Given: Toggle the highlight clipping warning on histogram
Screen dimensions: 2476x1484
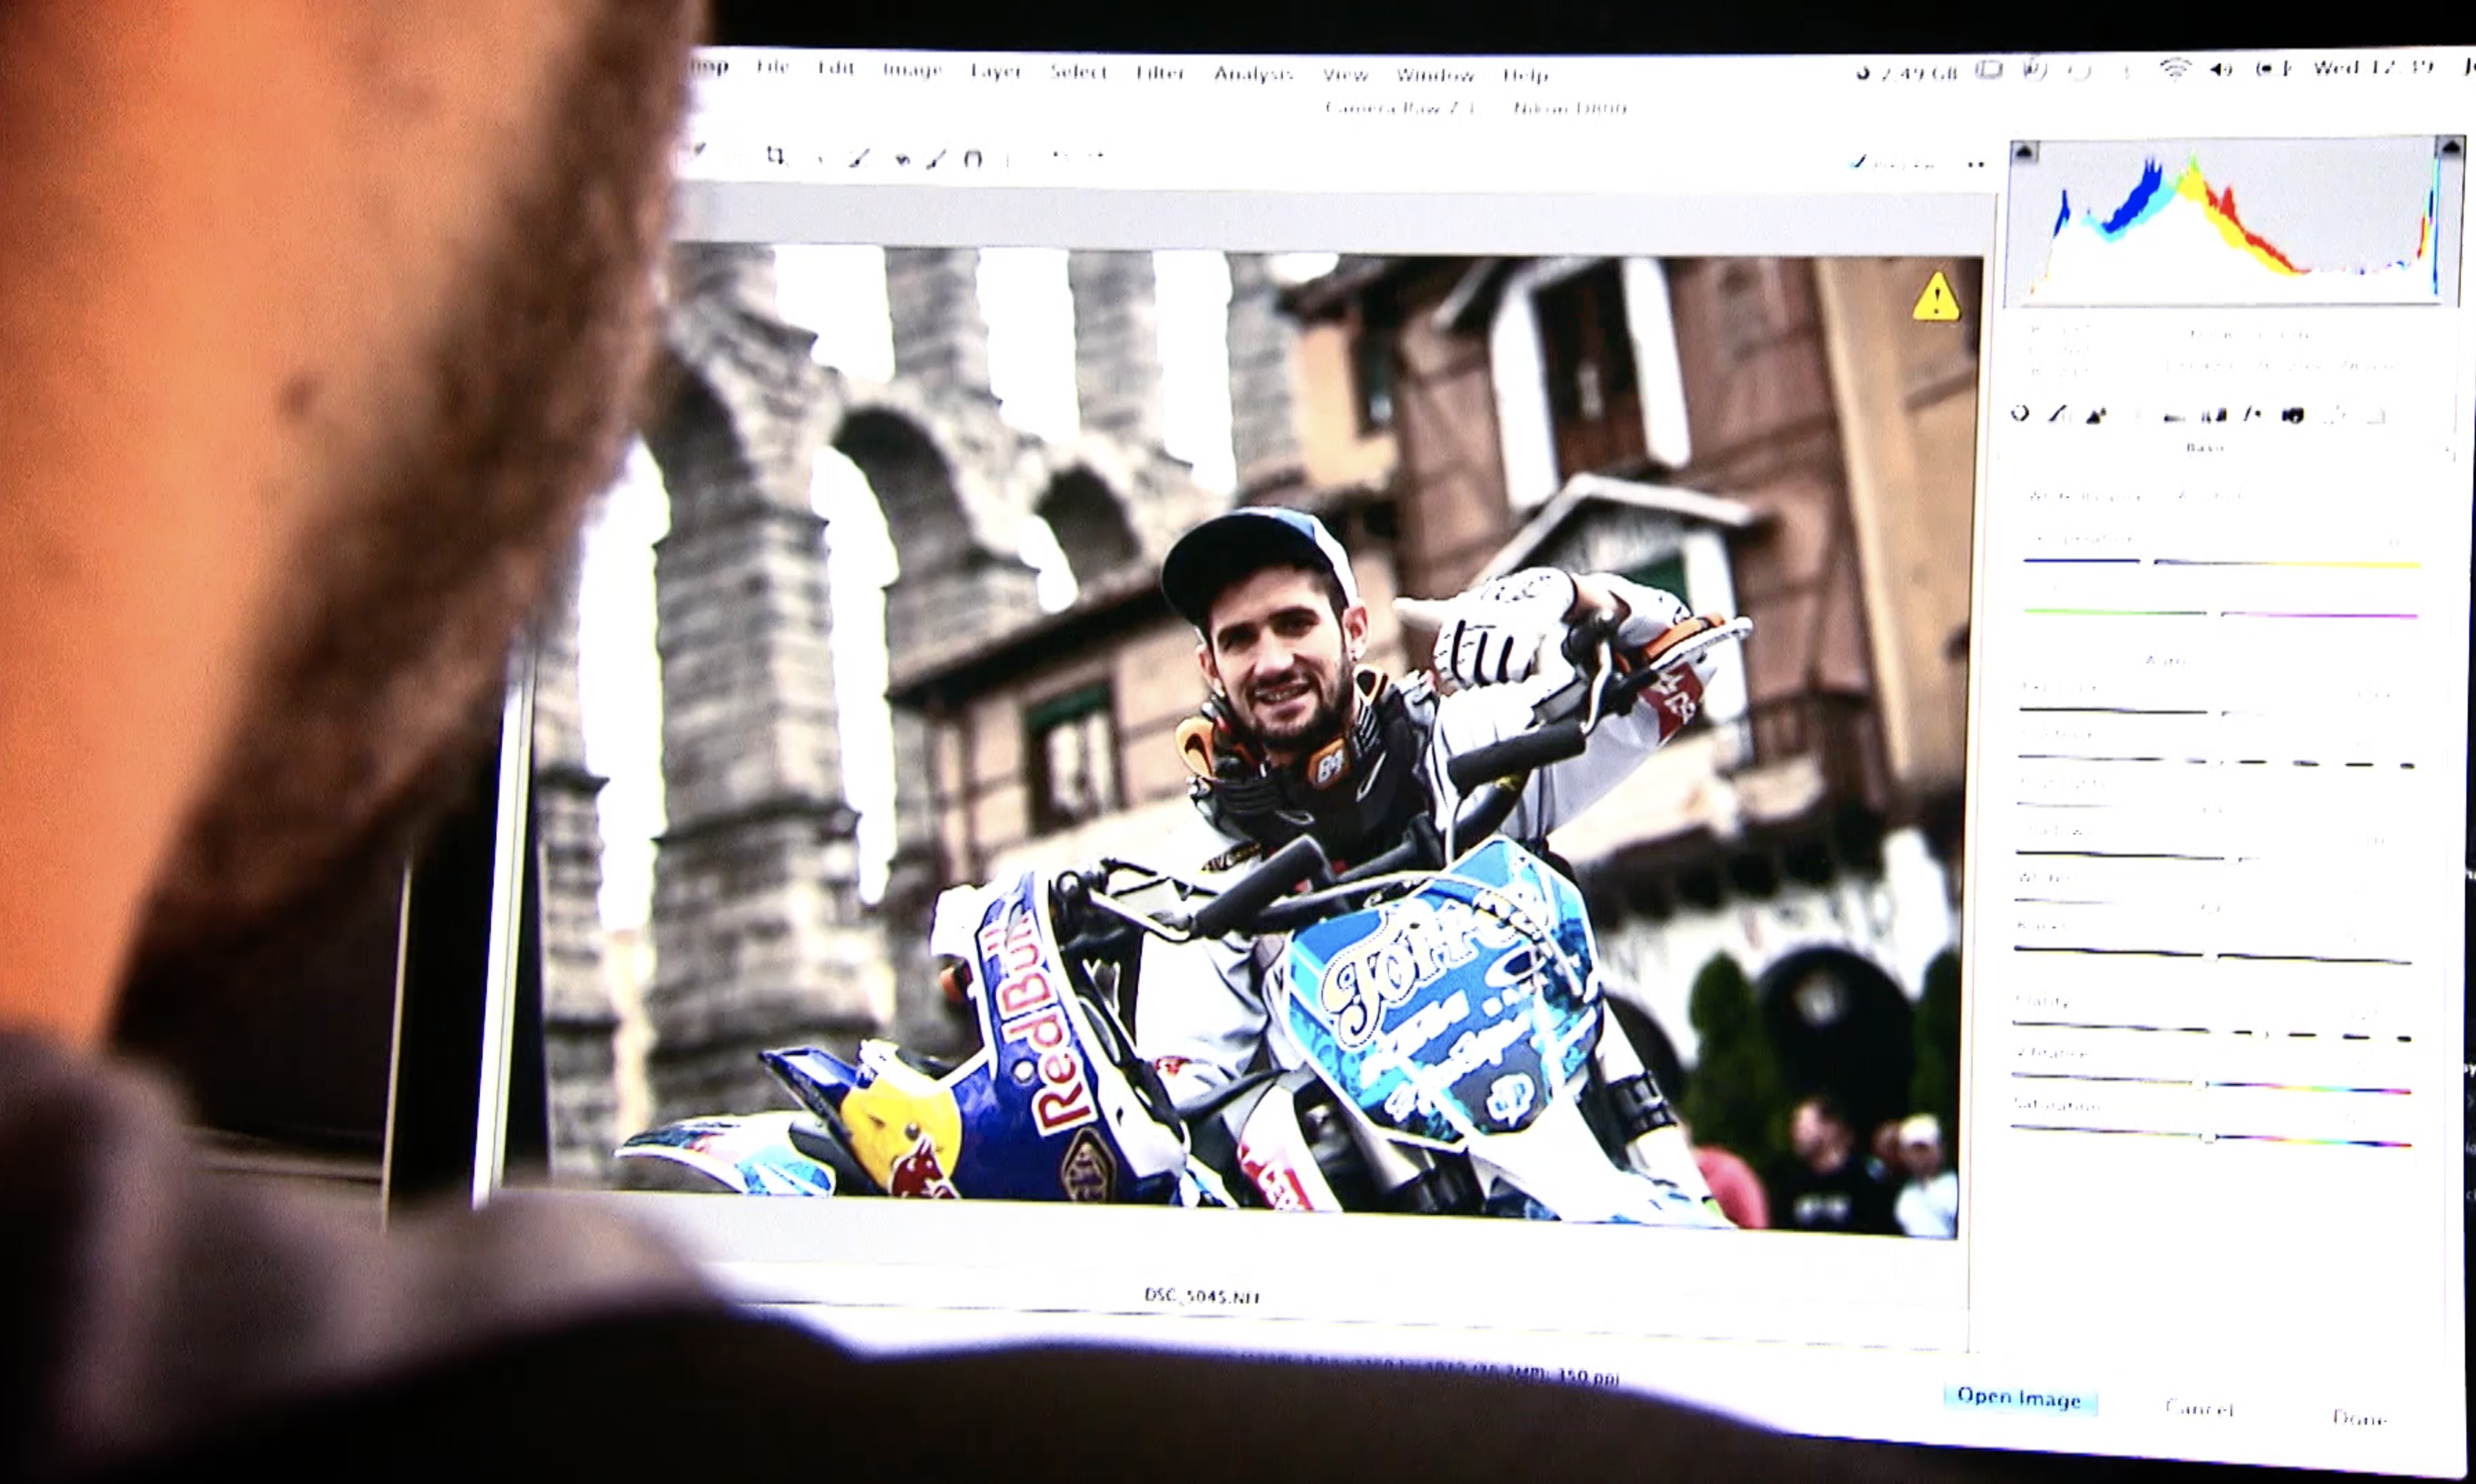Looking at the screenshot, I should pos(2450,148).
